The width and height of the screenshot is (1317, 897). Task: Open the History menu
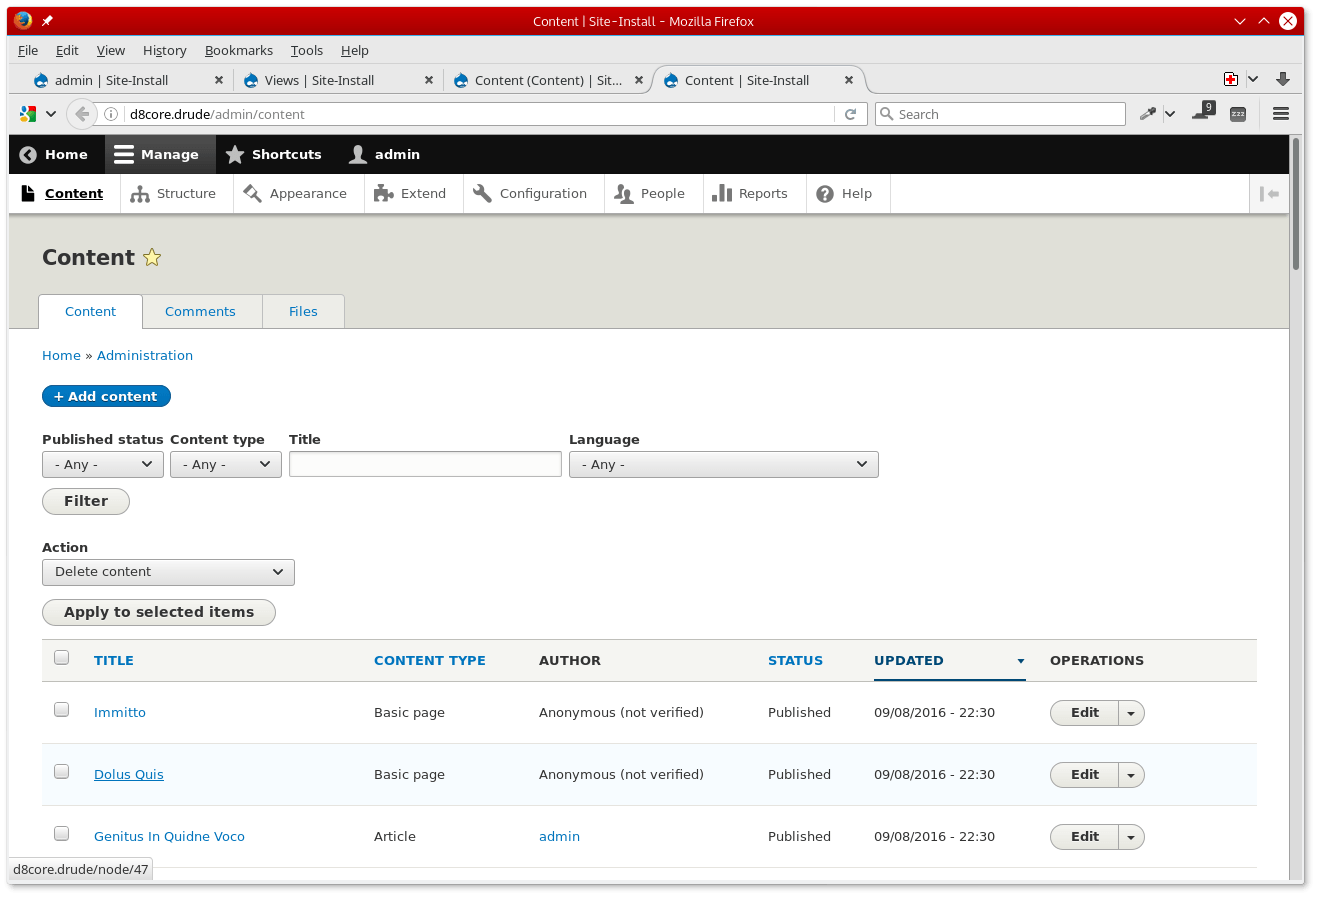point(164,51)
